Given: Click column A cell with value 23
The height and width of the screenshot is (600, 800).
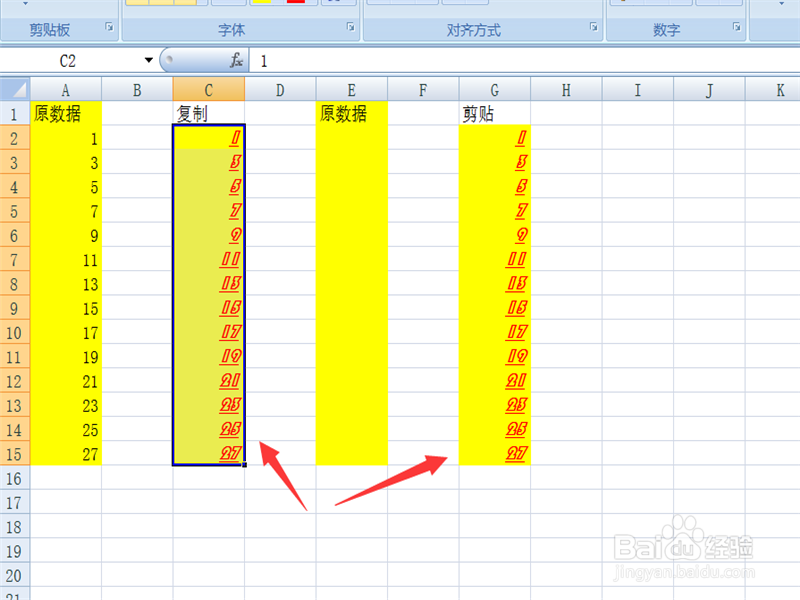Looking at the screenshot, I should click(x=66, y=405).
